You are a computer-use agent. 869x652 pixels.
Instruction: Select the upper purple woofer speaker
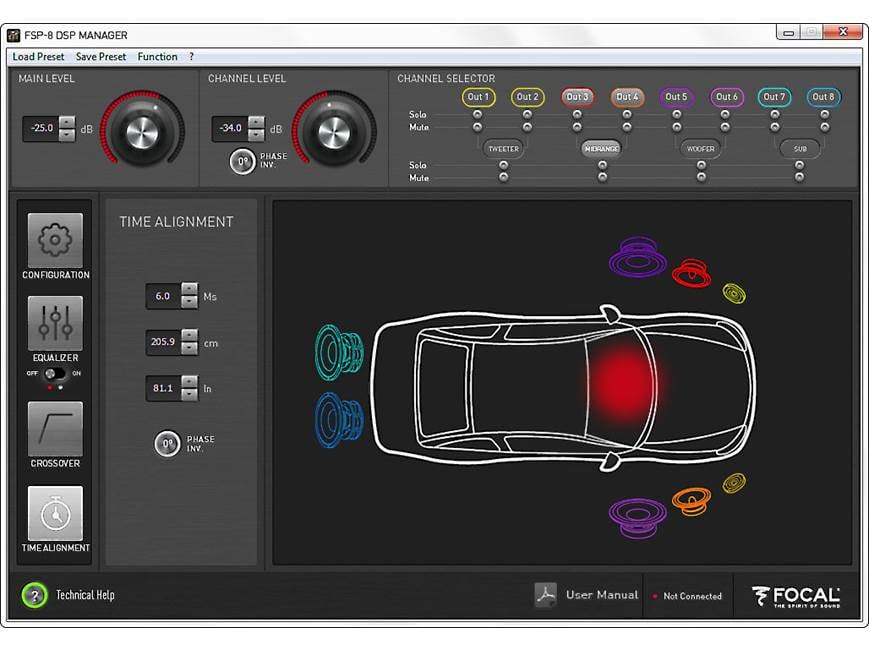click(x=638, y=257)
